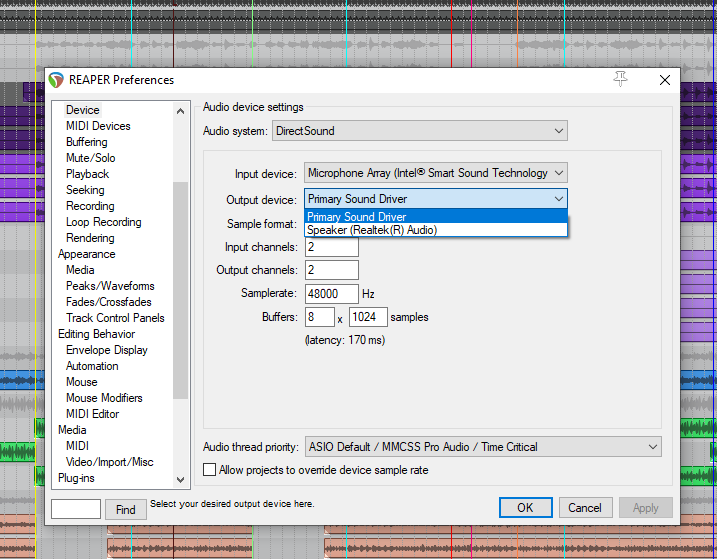The image size is (717, 559).
Task: Click the Output channels field
Action: coord(331,270)
